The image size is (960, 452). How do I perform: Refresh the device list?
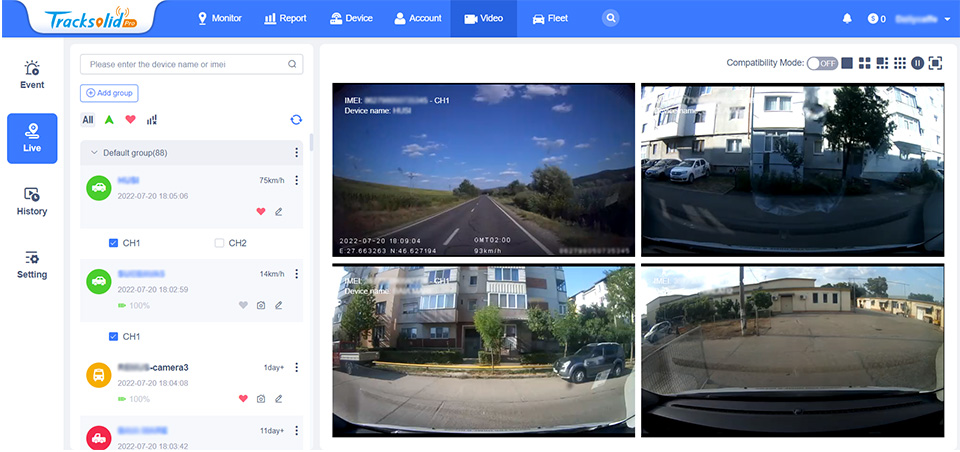(x=296, y=119)
